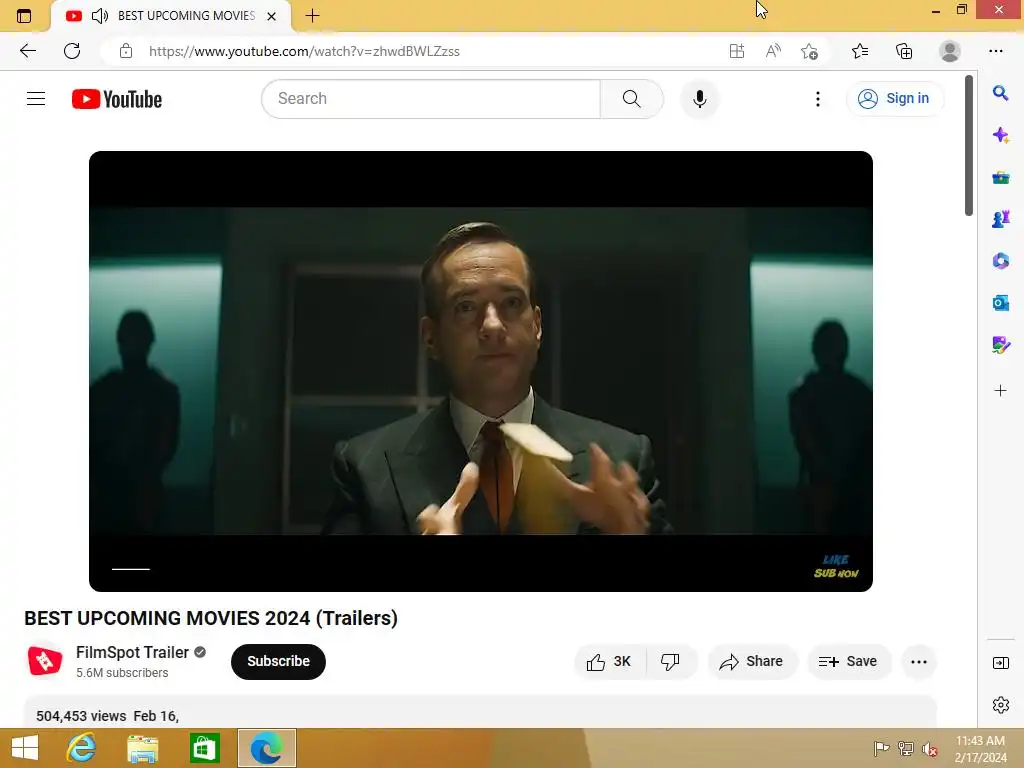Run search with the magnifier button
The image size is (1024, 768).
pos(632,99)
